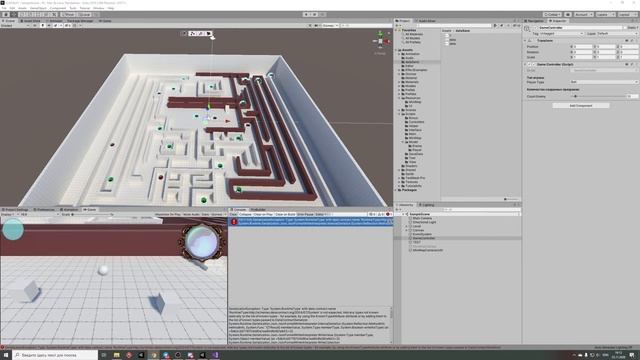
Task: Open the cloud services icon
Action: (568, 14)
